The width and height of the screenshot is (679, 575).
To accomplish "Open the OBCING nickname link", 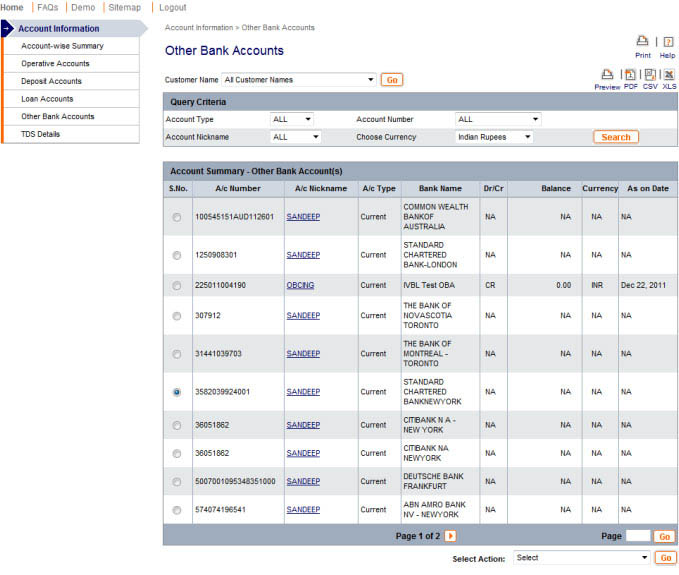I will point(300,285).
